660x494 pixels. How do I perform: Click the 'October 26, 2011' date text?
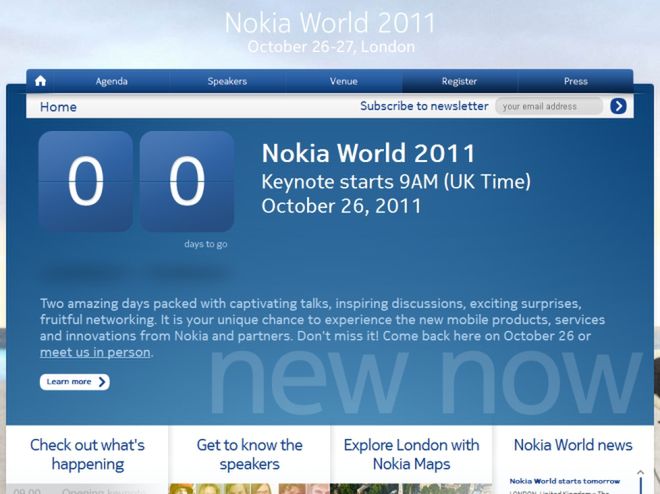[x=341, y=206]
